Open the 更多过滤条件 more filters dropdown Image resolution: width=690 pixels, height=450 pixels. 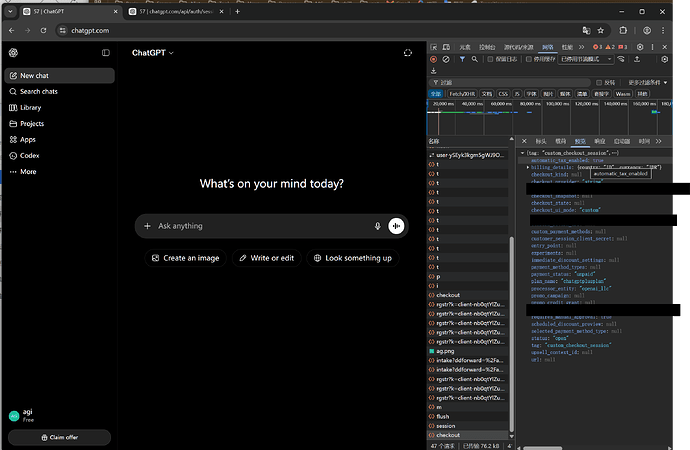pyautogui.click(x=647, y=83)
